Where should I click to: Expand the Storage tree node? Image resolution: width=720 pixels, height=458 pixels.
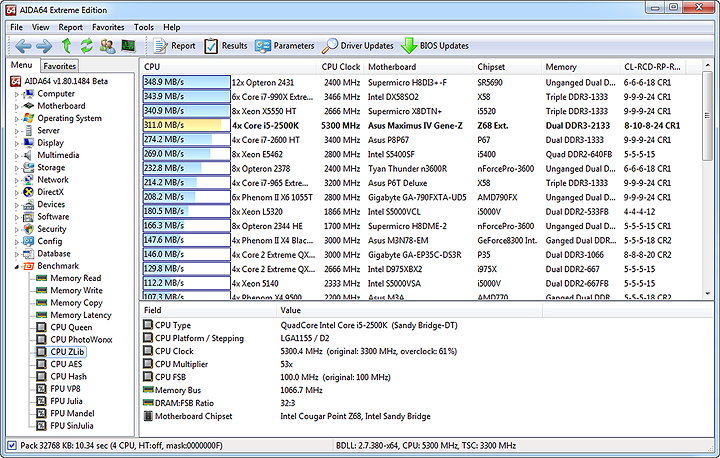click(17, 168)
